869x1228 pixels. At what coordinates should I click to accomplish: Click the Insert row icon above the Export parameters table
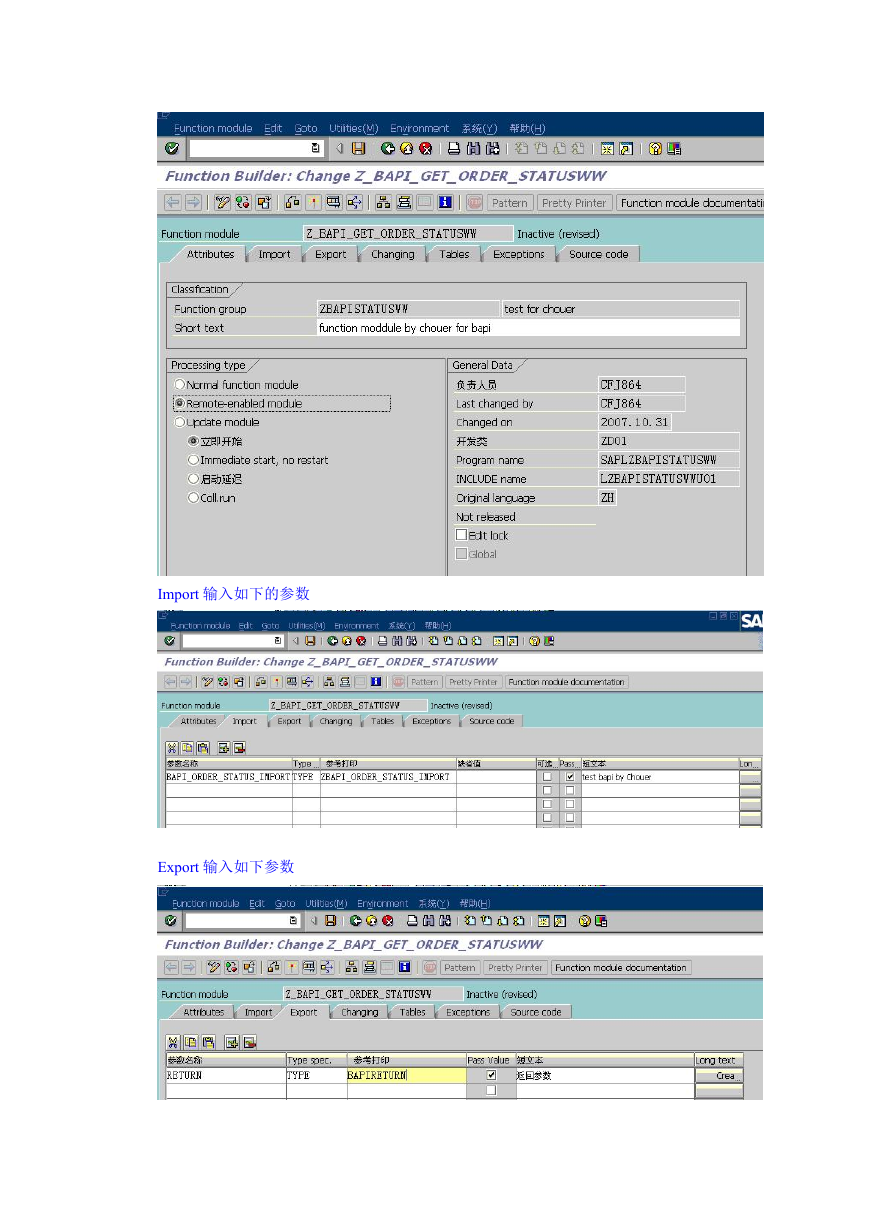click(x=231, y=1041)
